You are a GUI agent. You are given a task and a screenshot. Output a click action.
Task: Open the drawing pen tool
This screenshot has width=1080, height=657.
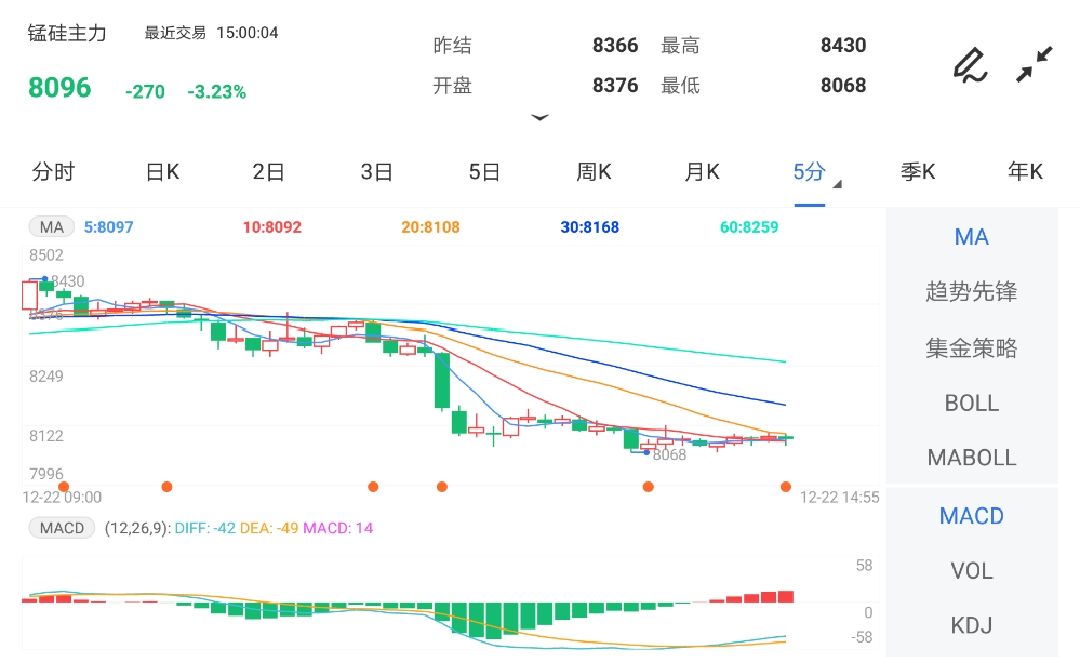point(970,65)
